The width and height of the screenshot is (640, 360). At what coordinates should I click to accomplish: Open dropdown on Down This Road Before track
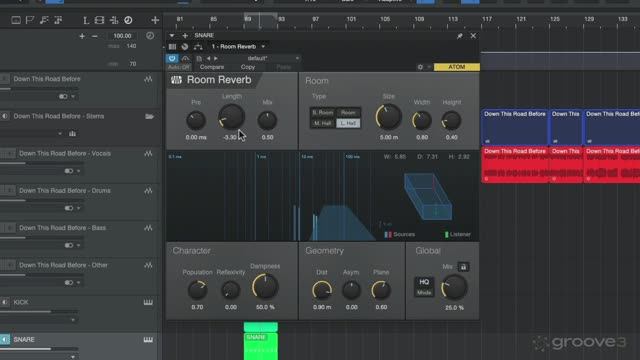73,97
